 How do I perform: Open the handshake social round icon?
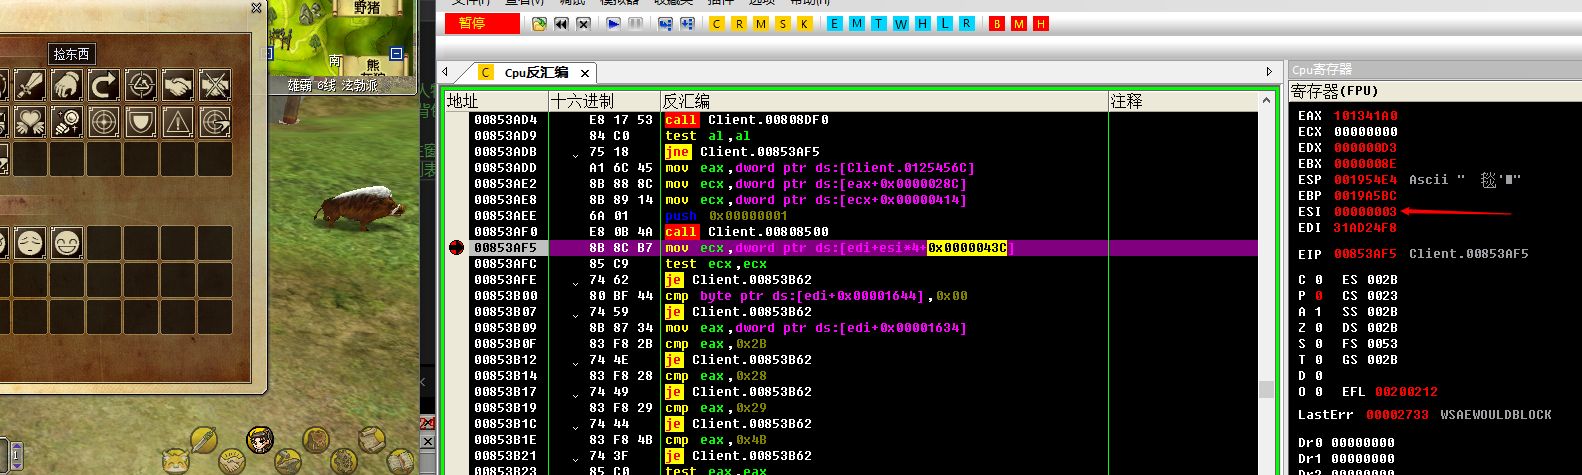coord(232,462)
